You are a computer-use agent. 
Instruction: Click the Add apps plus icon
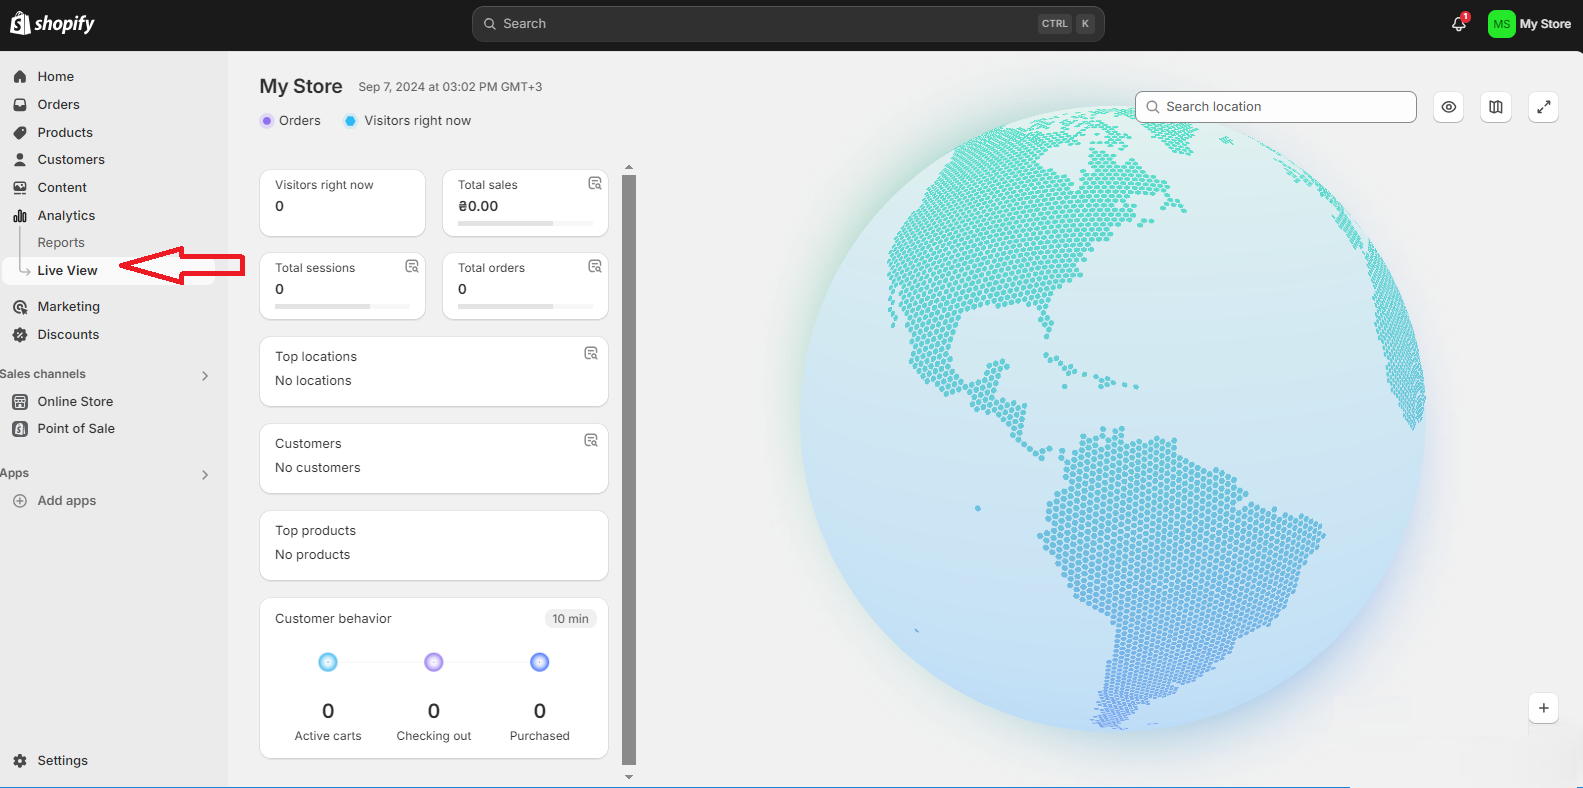(20, 501)
